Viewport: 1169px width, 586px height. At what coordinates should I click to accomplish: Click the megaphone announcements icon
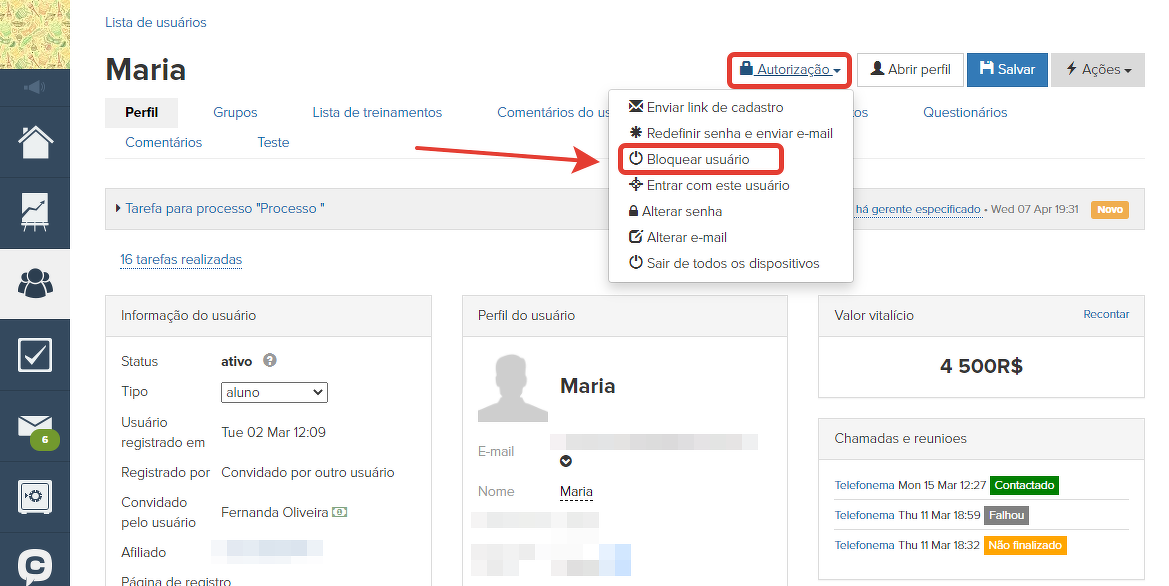click(x=35, y=88)
